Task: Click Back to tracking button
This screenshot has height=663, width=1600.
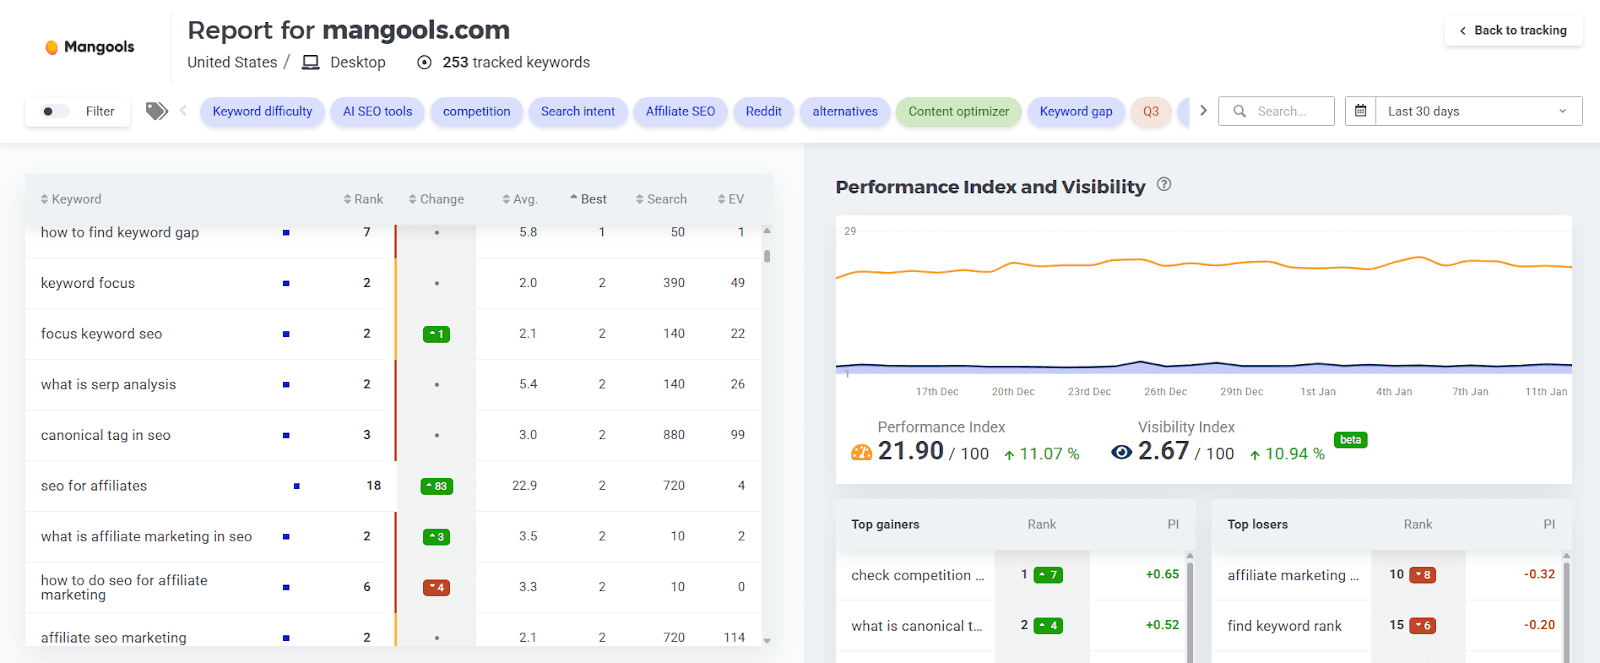Action: [1513, 31]
